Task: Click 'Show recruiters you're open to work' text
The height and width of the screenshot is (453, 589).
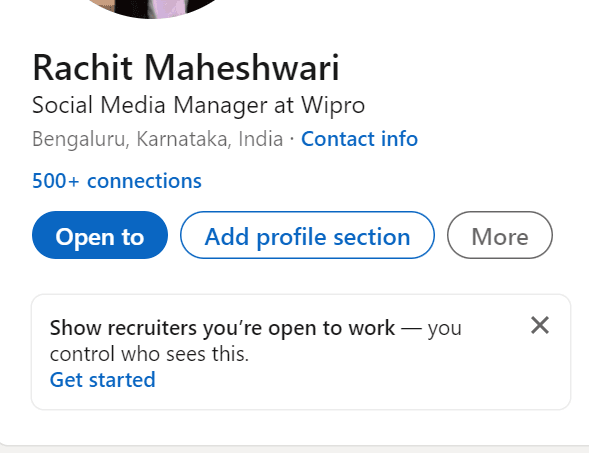Action: (222, 328)
